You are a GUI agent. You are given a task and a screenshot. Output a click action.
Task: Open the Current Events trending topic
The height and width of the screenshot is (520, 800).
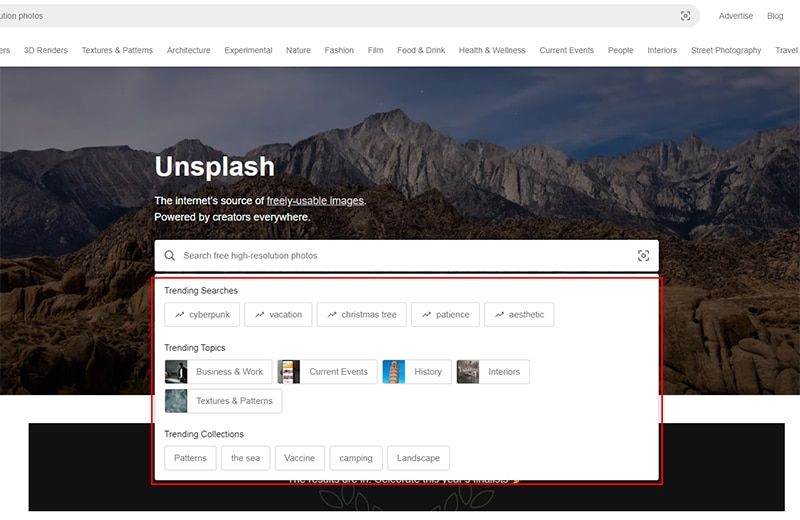tap(327, 372)
